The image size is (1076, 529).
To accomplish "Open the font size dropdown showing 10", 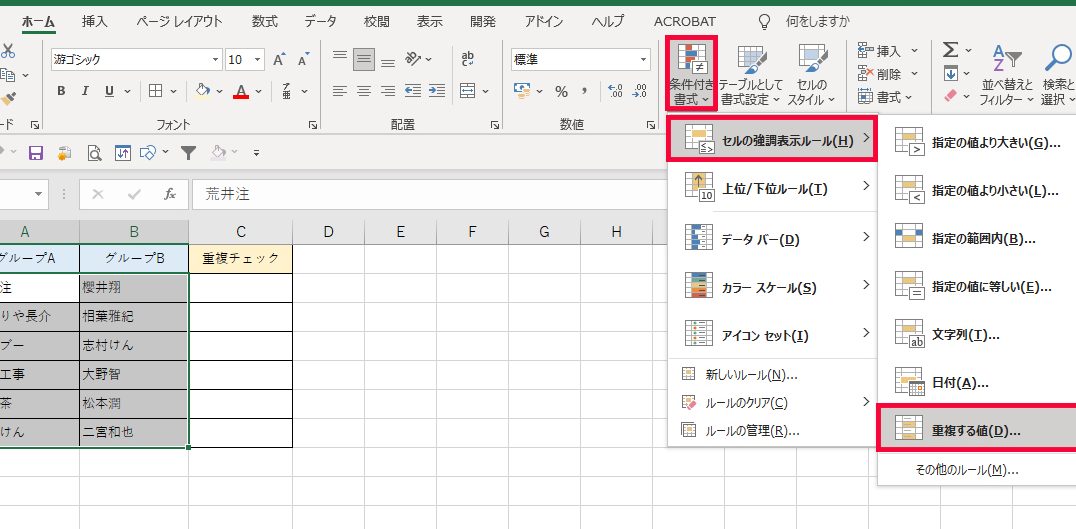I will (x=258, y=60).
